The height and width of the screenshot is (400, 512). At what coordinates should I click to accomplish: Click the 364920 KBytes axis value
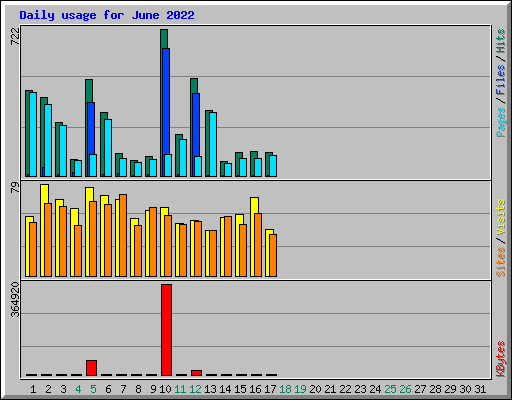pyautogui.click(x=15, y=299)
